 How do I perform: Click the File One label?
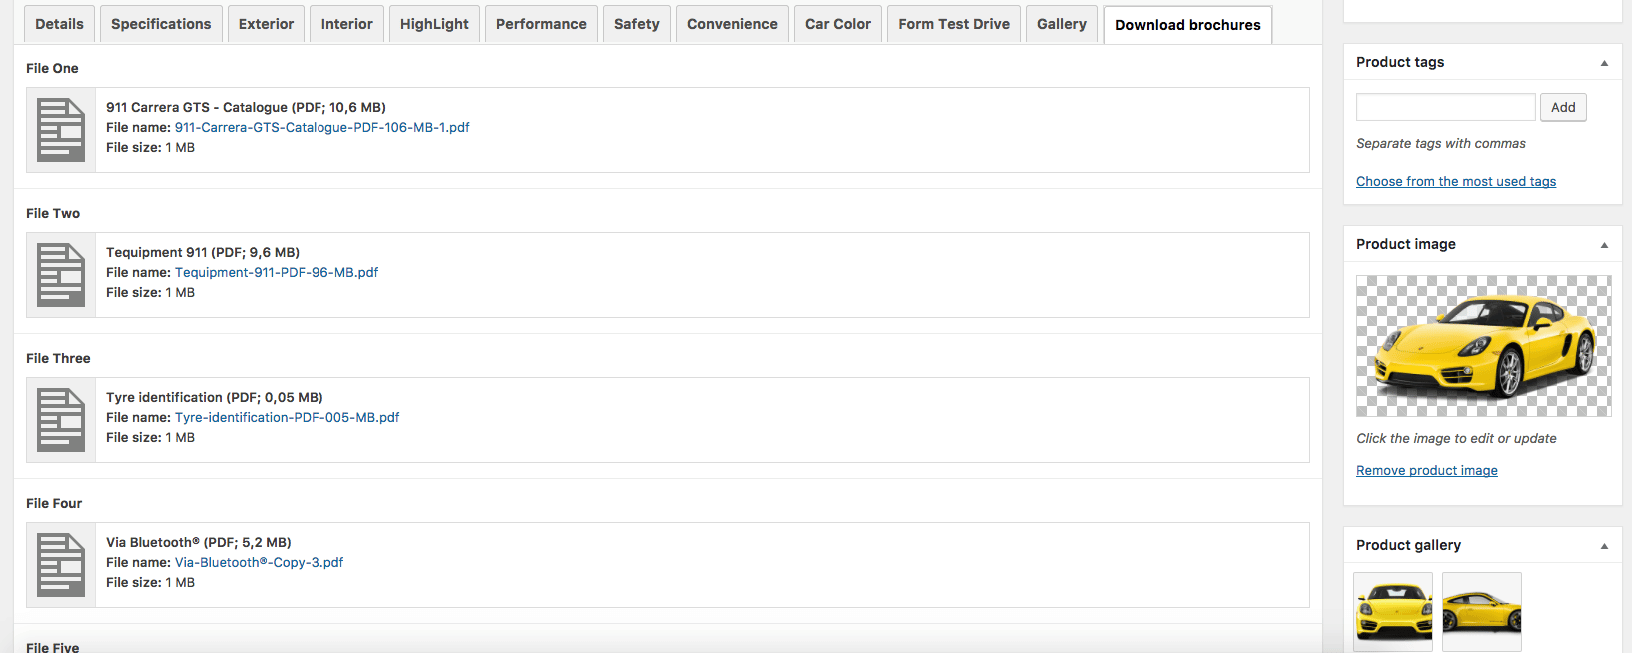(52, 69)
